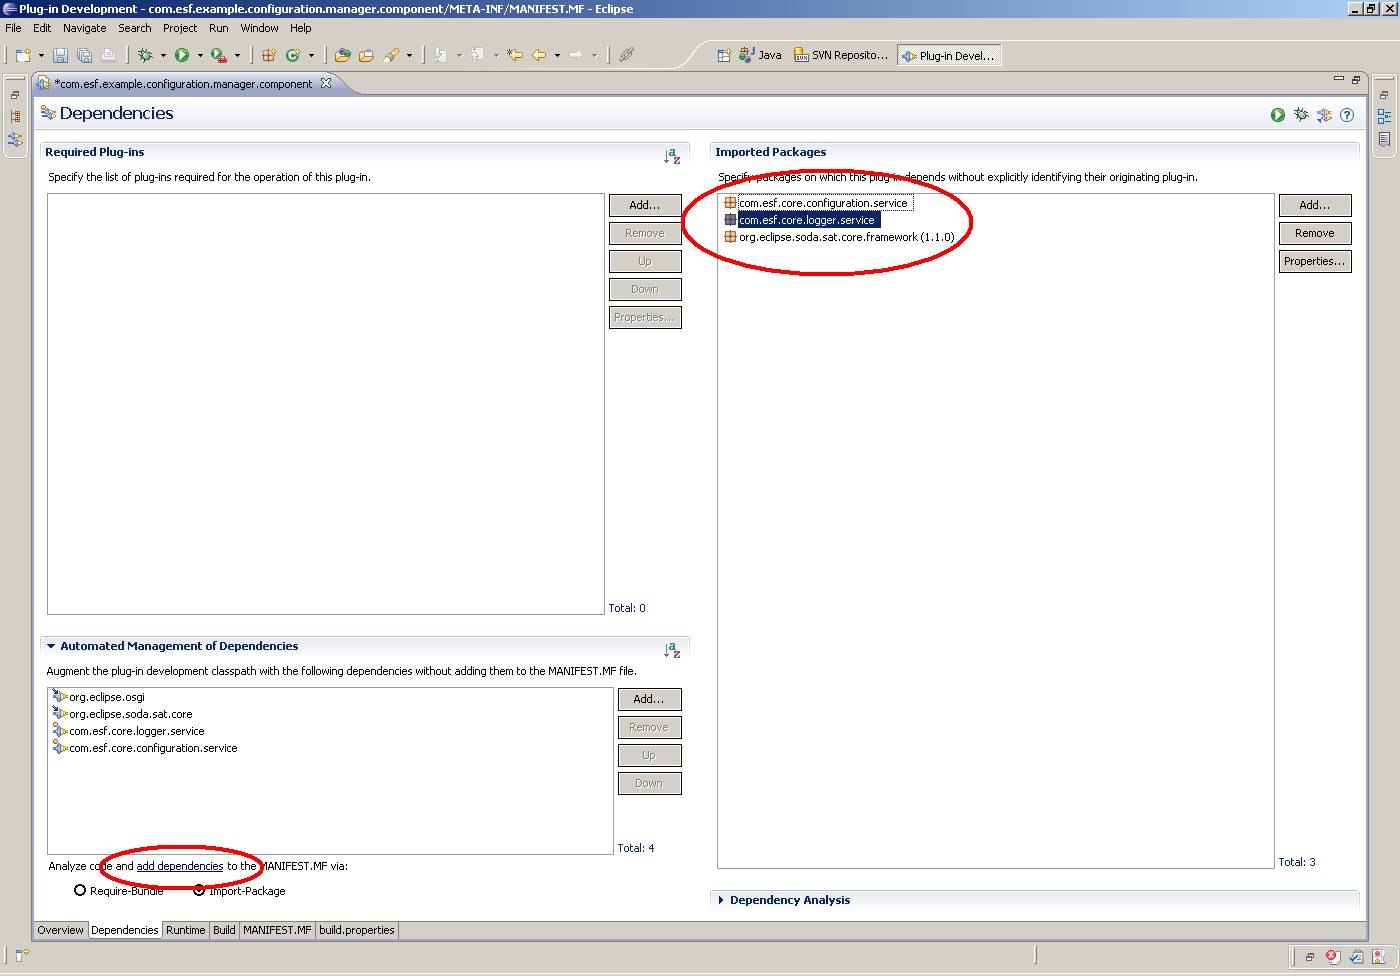Select the Require-Bundle radio button
Image resolution: width=1400 pixels, height=976 pixels.
point(80,890)
